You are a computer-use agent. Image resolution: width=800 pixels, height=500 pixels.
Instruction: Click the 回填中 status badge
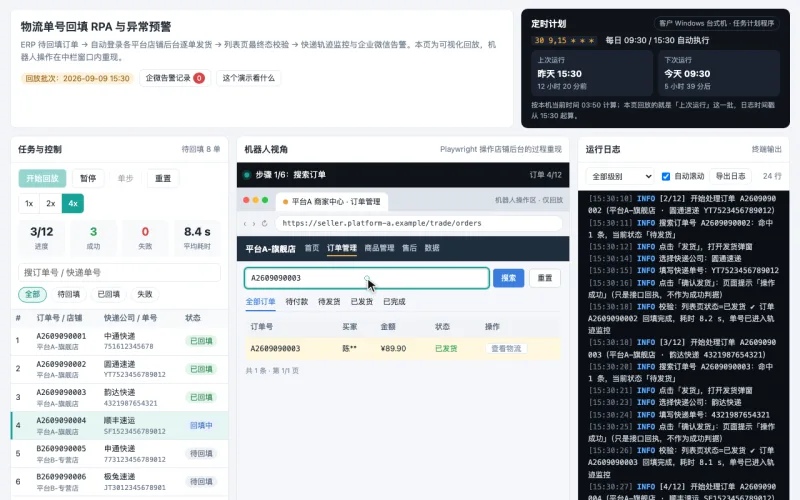click(201, 426)
